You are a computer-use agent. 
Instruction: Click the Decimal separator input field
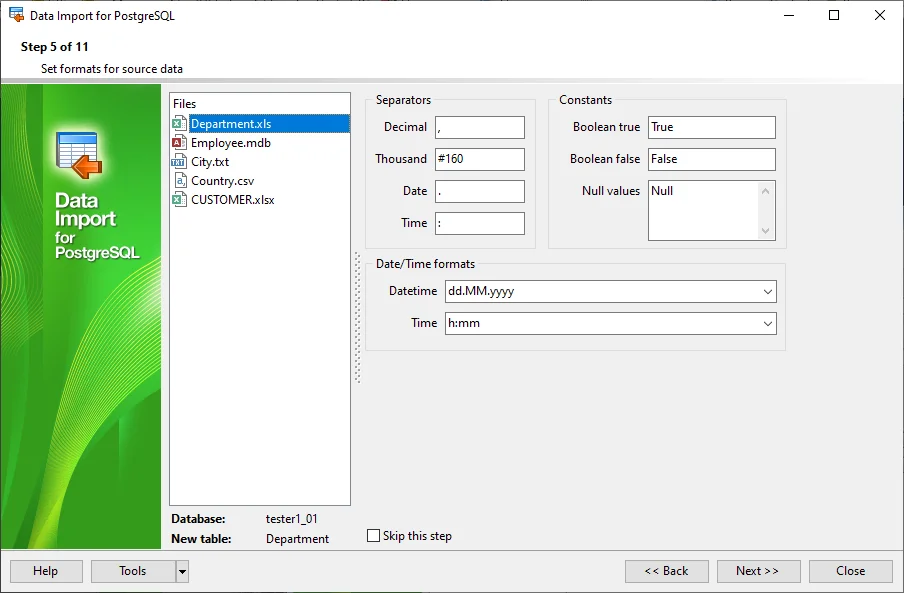tap(479, 127)
